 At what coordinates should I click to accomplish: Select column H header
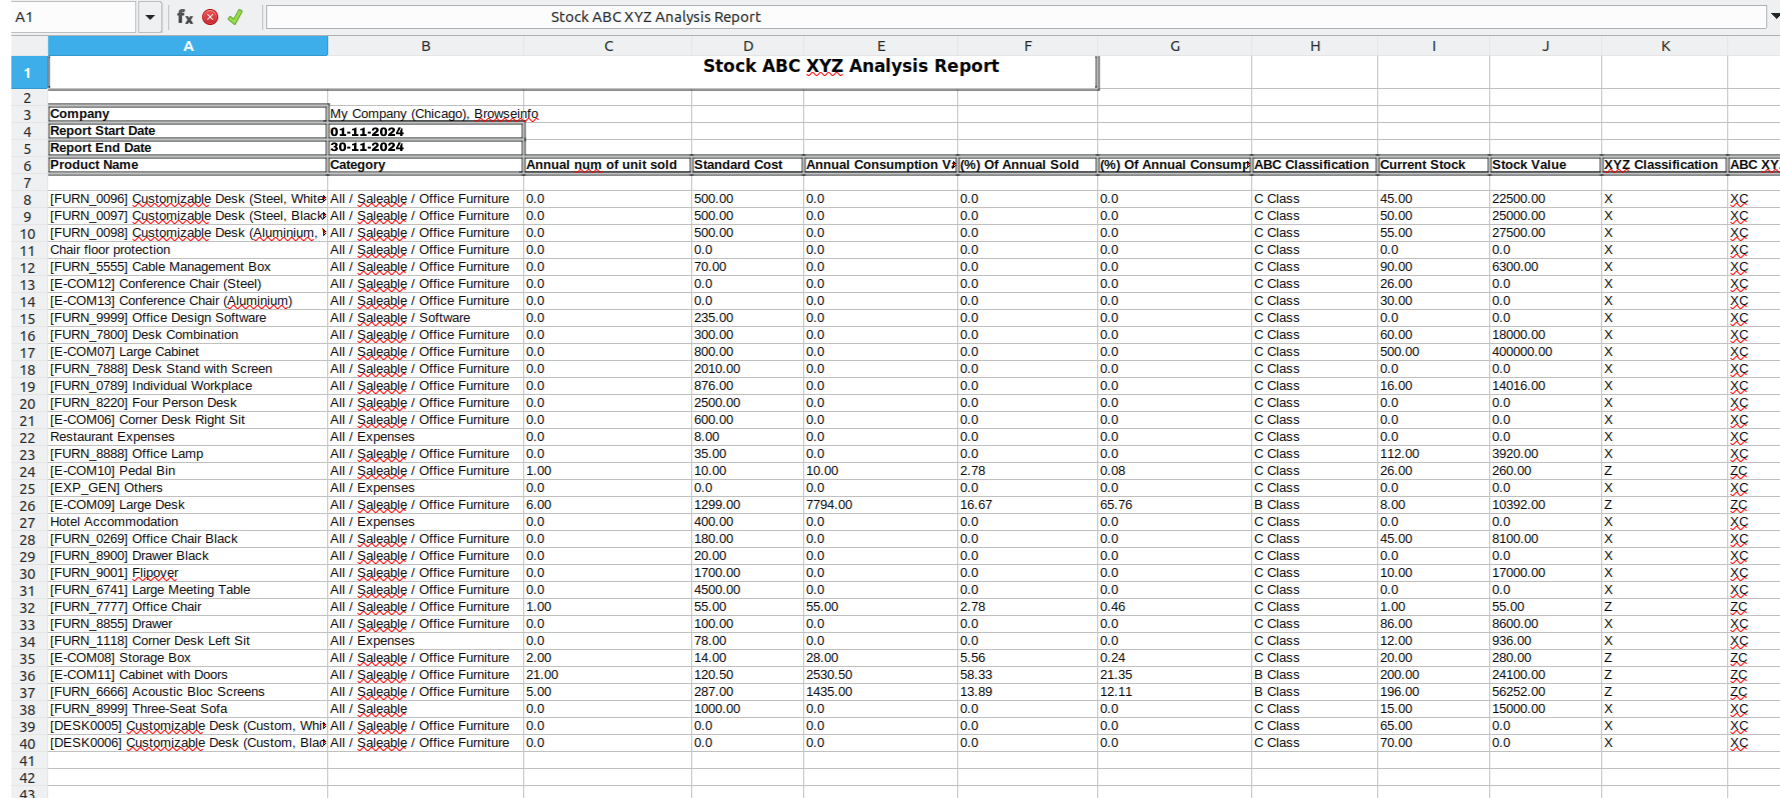pos(1314,46)
